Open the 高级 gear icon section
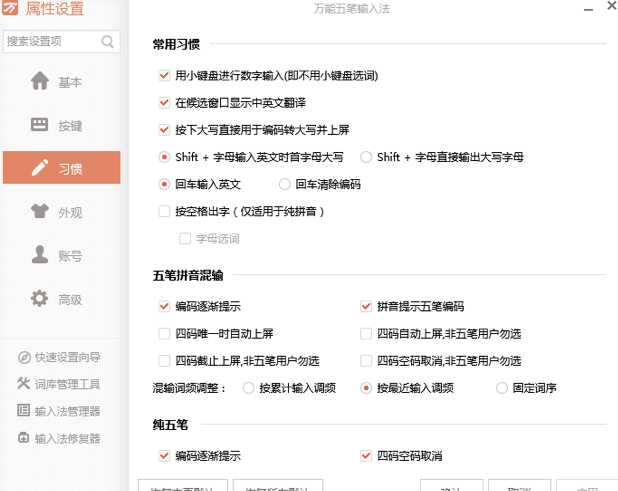Viewport: 618px width, 491px height. point(40,299)
